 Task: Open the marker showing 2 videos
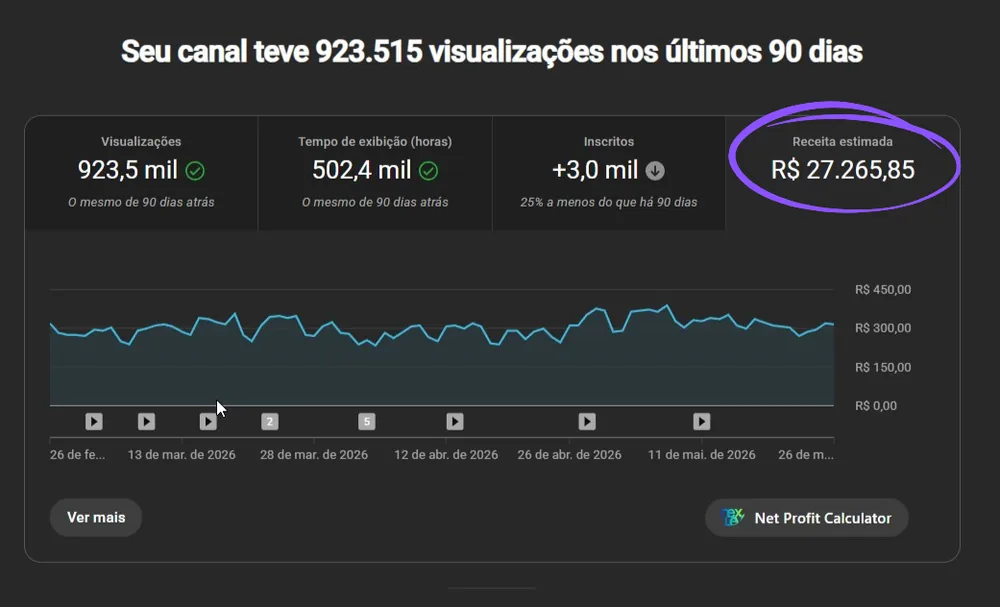coord(270,421)
